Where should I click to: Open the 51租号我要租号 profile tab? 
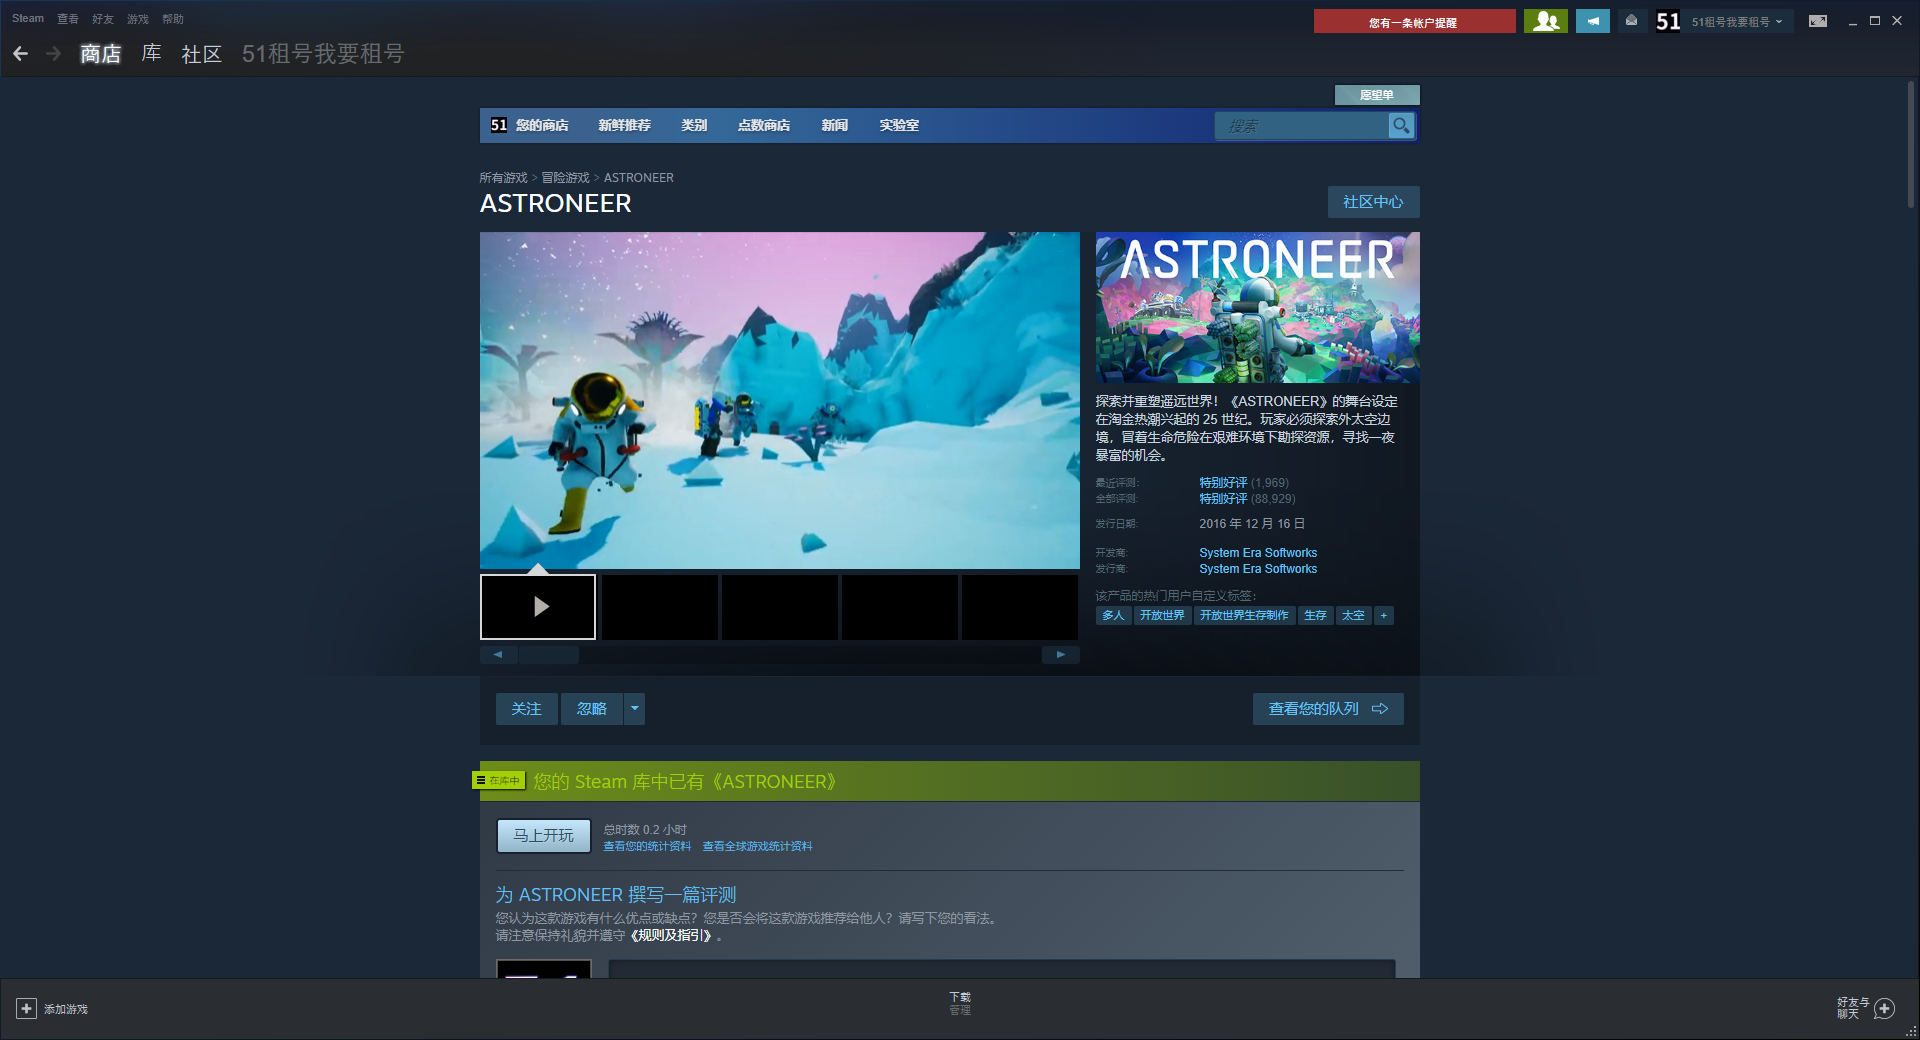323,54
